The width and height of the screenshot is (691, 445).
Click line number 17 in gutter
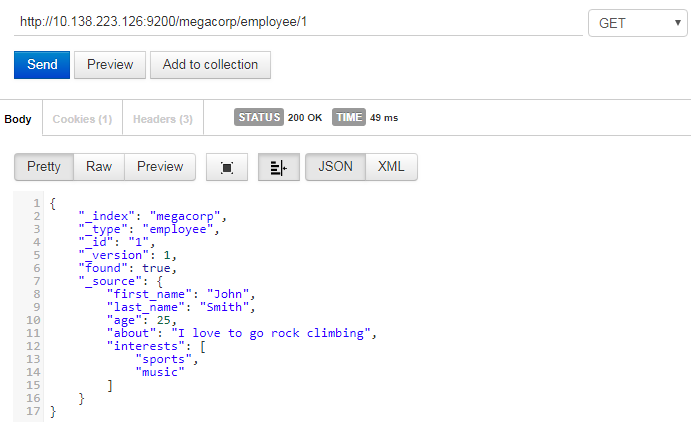(33, 412)
